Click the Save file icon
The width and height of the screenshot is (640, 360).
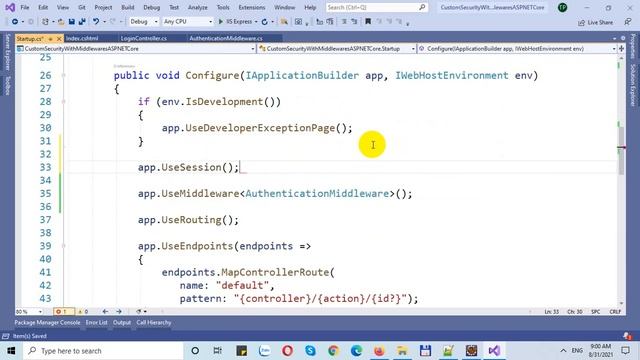72,22
